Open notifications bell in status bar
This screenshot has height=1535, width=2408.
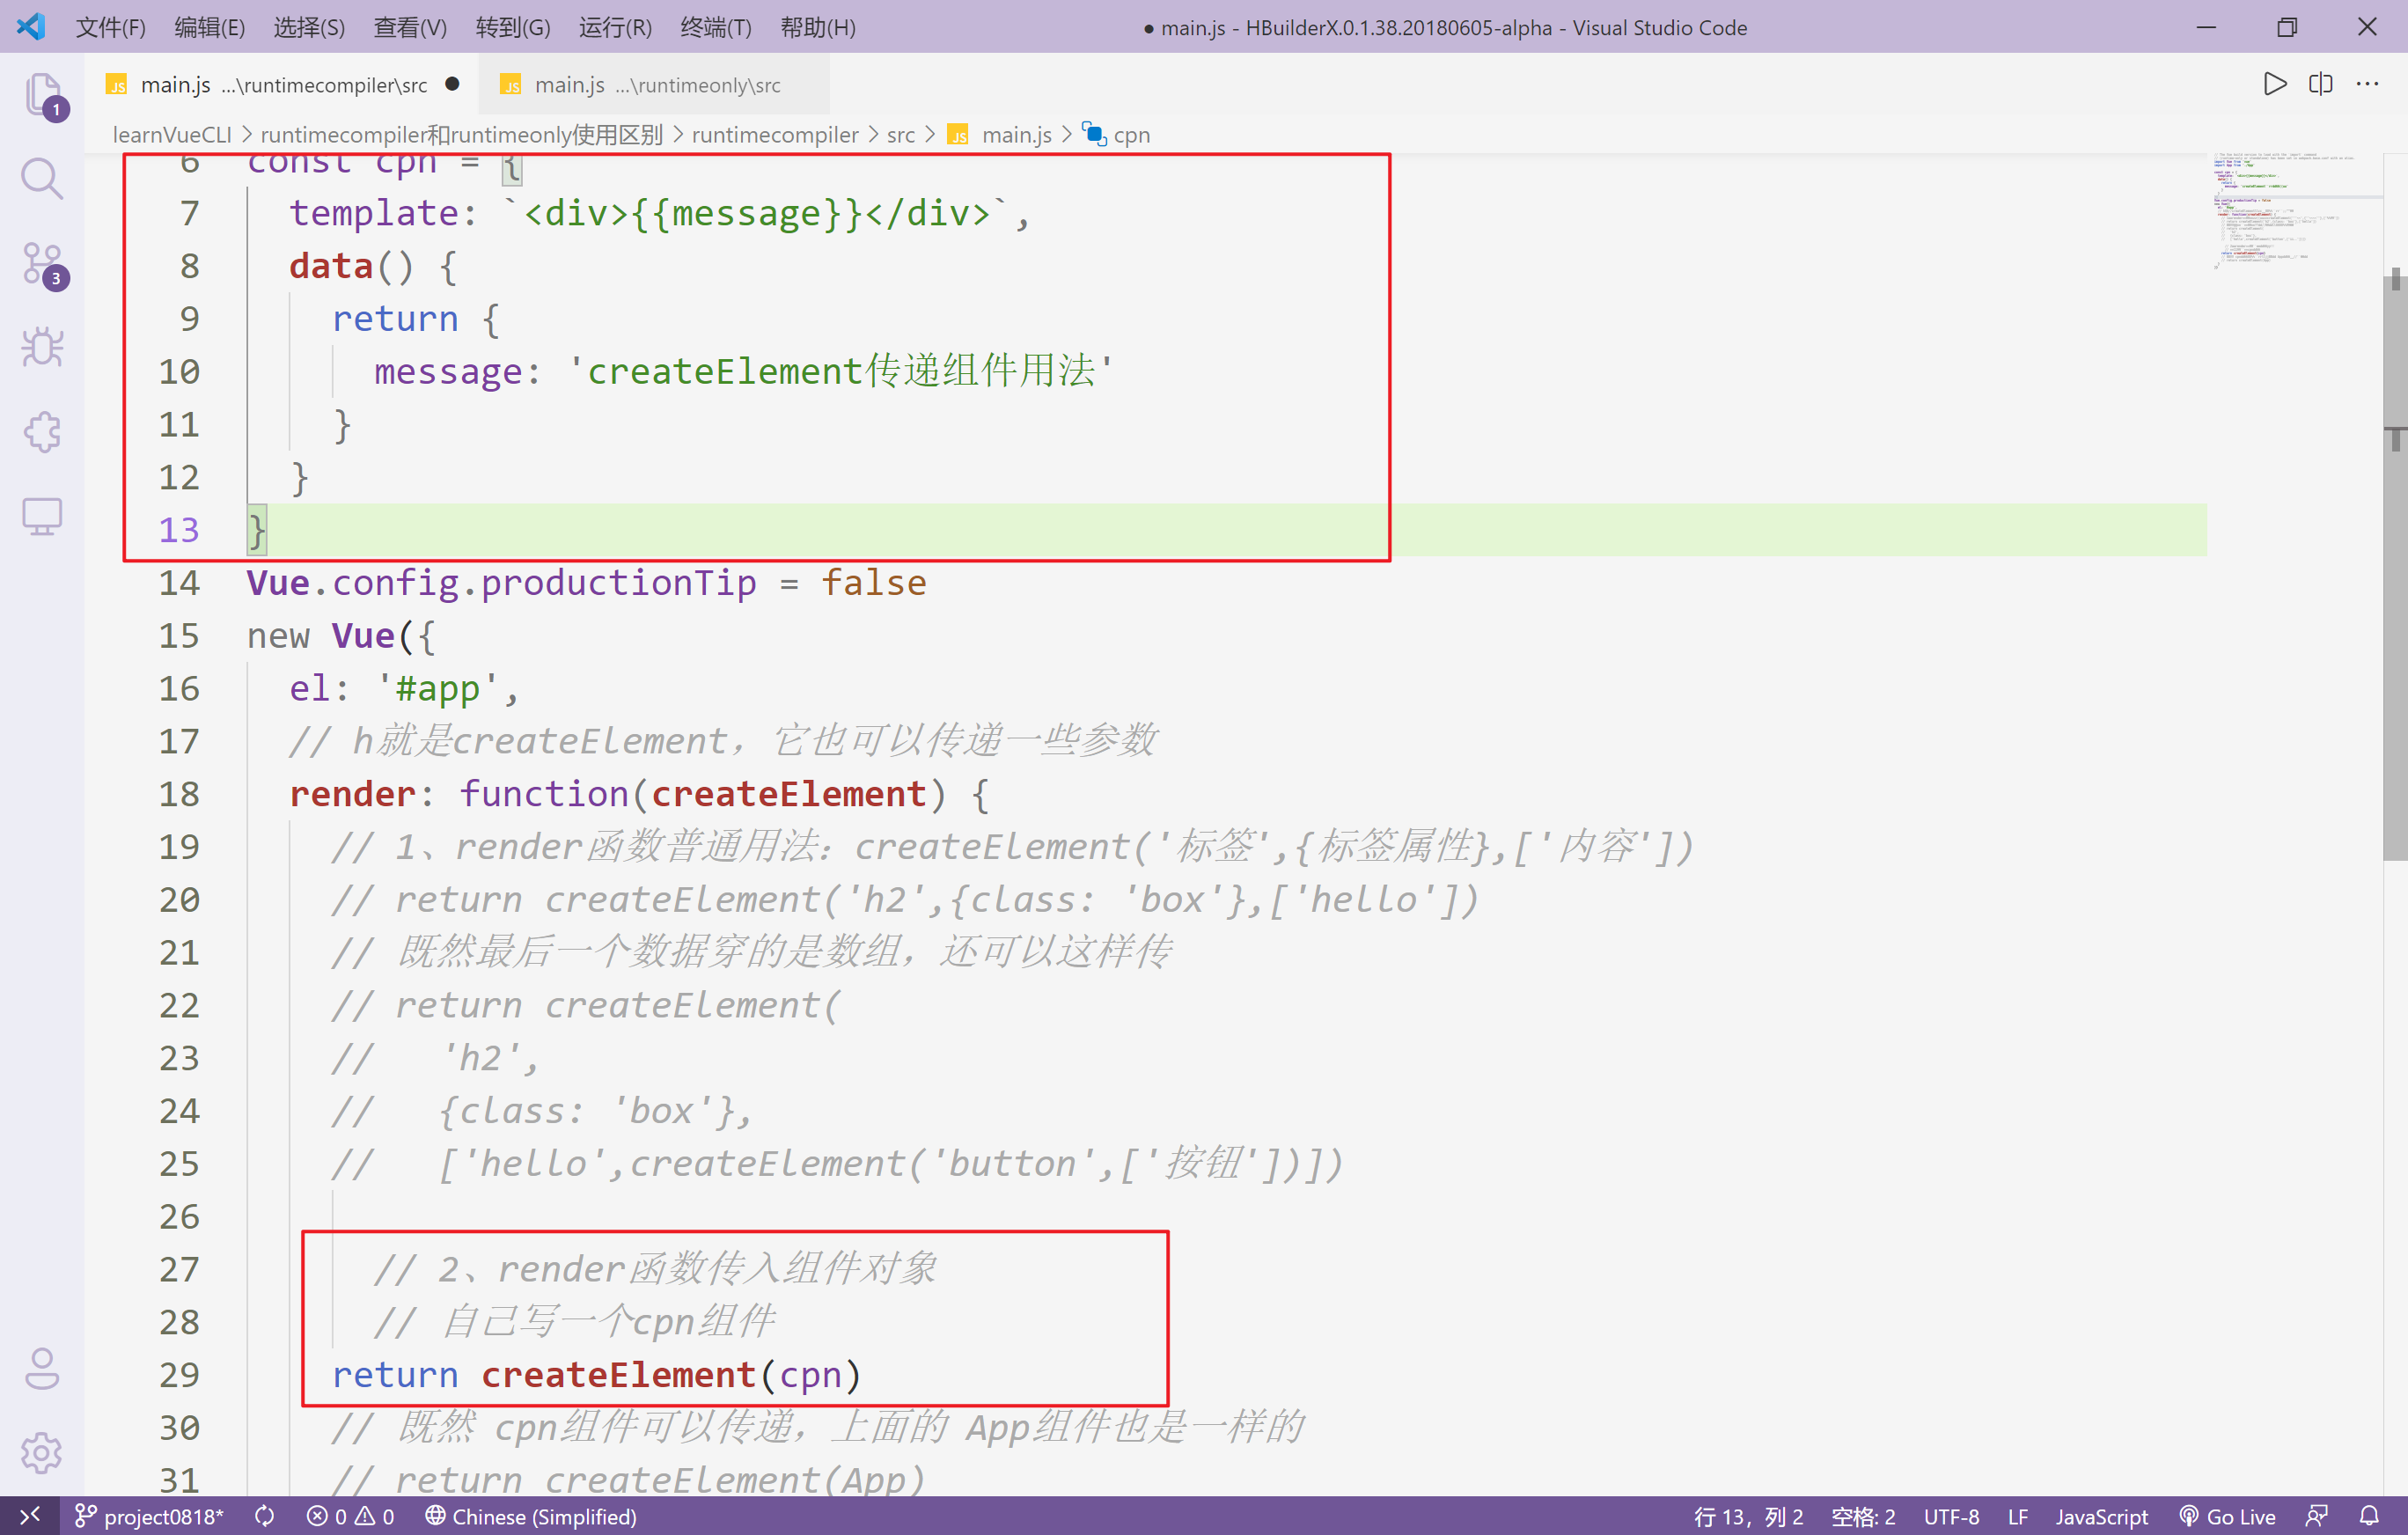point(2369,1516)
